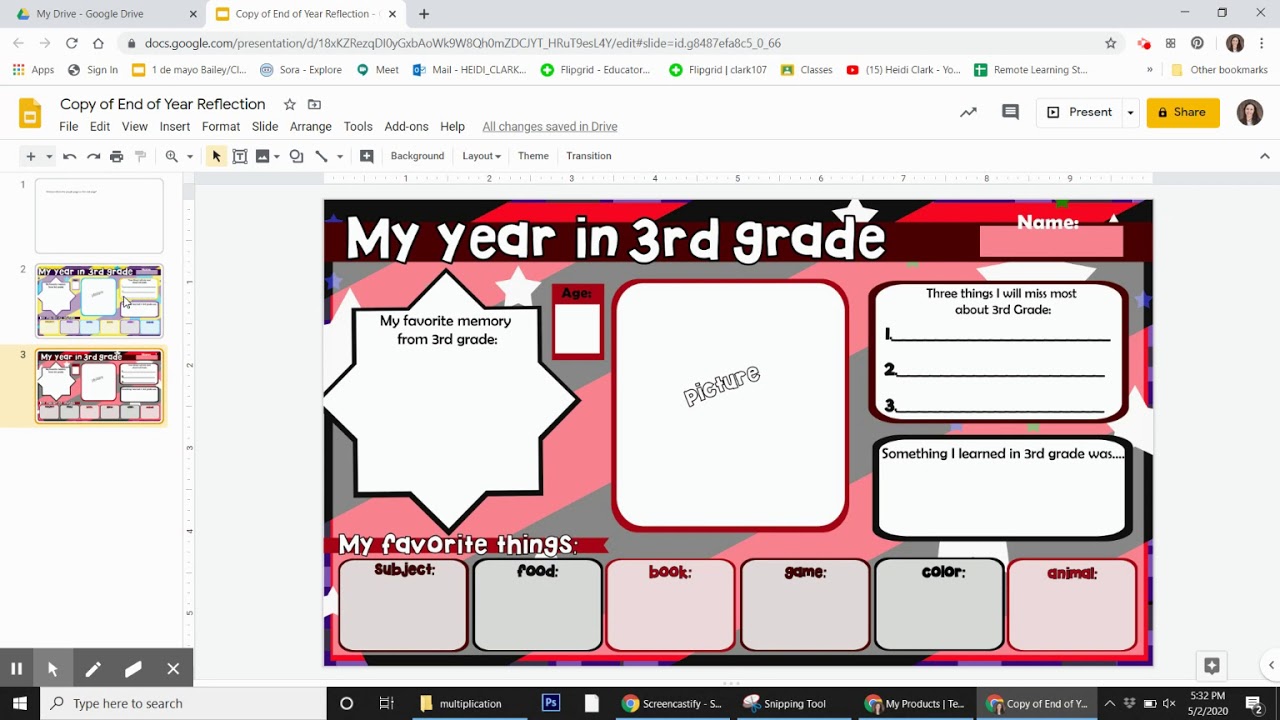
Task: Open the Tools menu
Action: (x=358, y=127)
